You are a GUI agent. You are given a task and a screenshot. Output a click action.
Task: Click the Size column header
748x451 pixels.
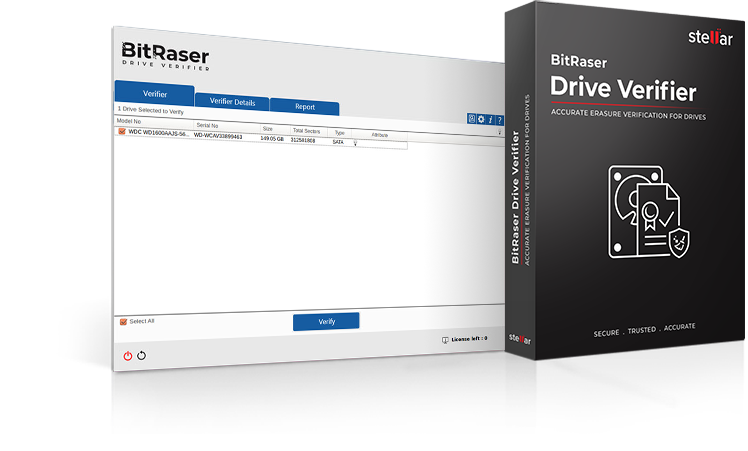[268, 129]
